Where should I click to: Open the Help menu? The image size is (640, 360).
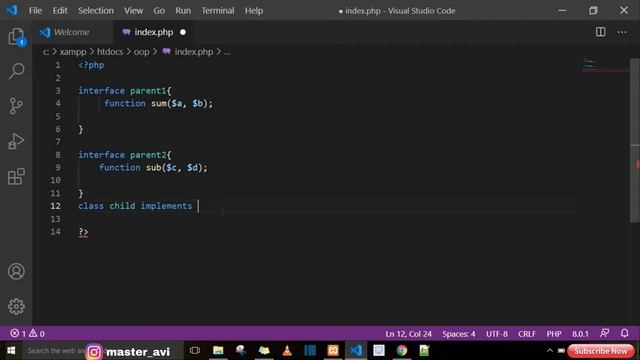coord(254,11)
